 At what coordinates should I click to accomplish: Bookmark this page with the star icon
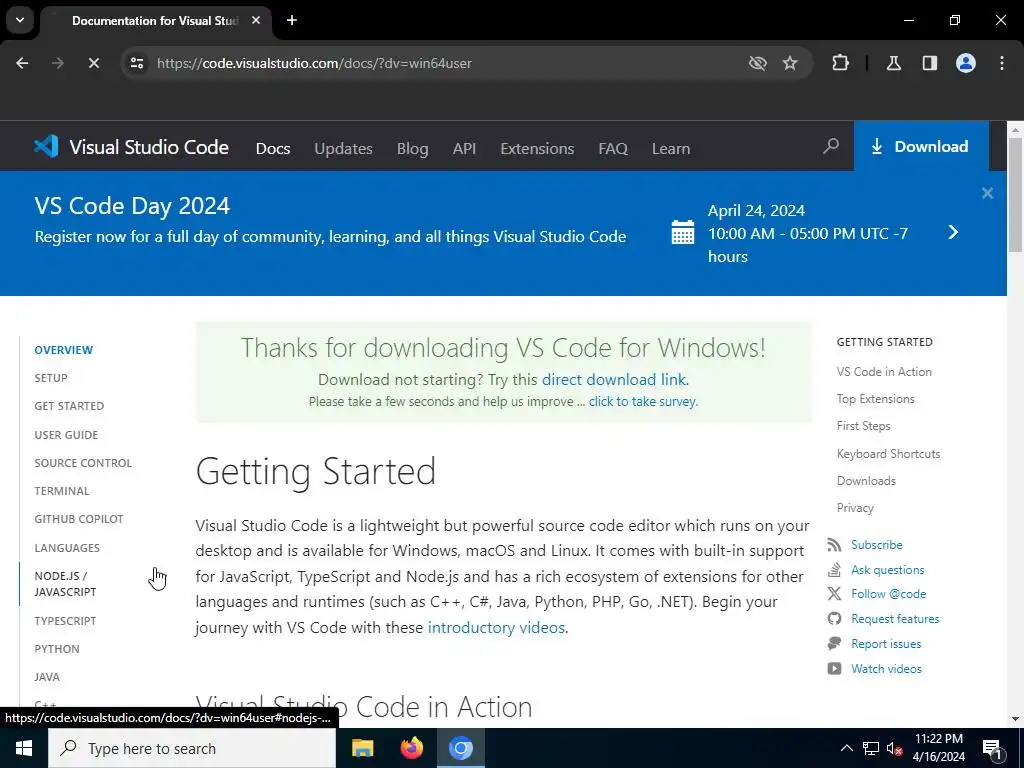click(x=790, y=63)
